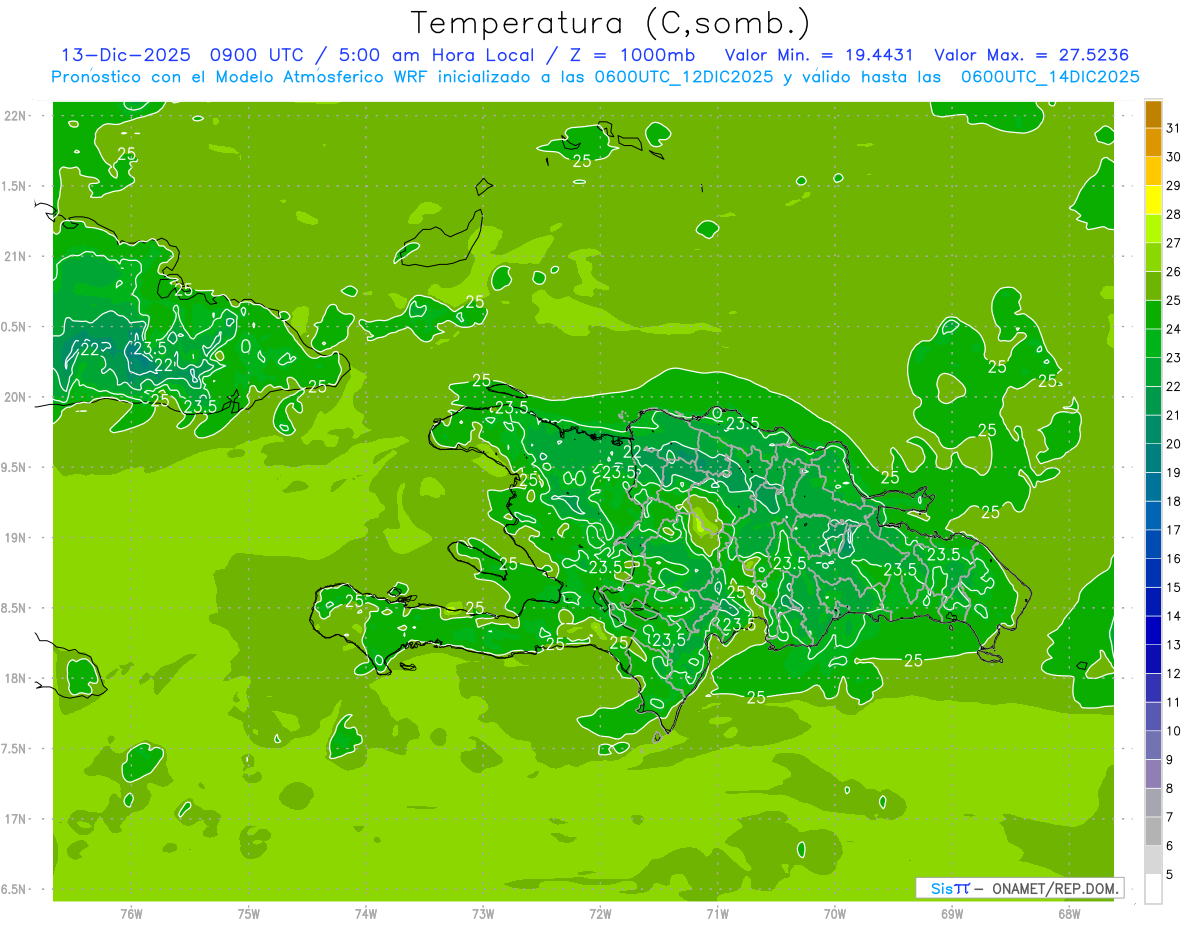The height and width of the screenshot is (927, 1200).
Task: Click the colorbar scale label "12"
Action: coord(1174,673)
